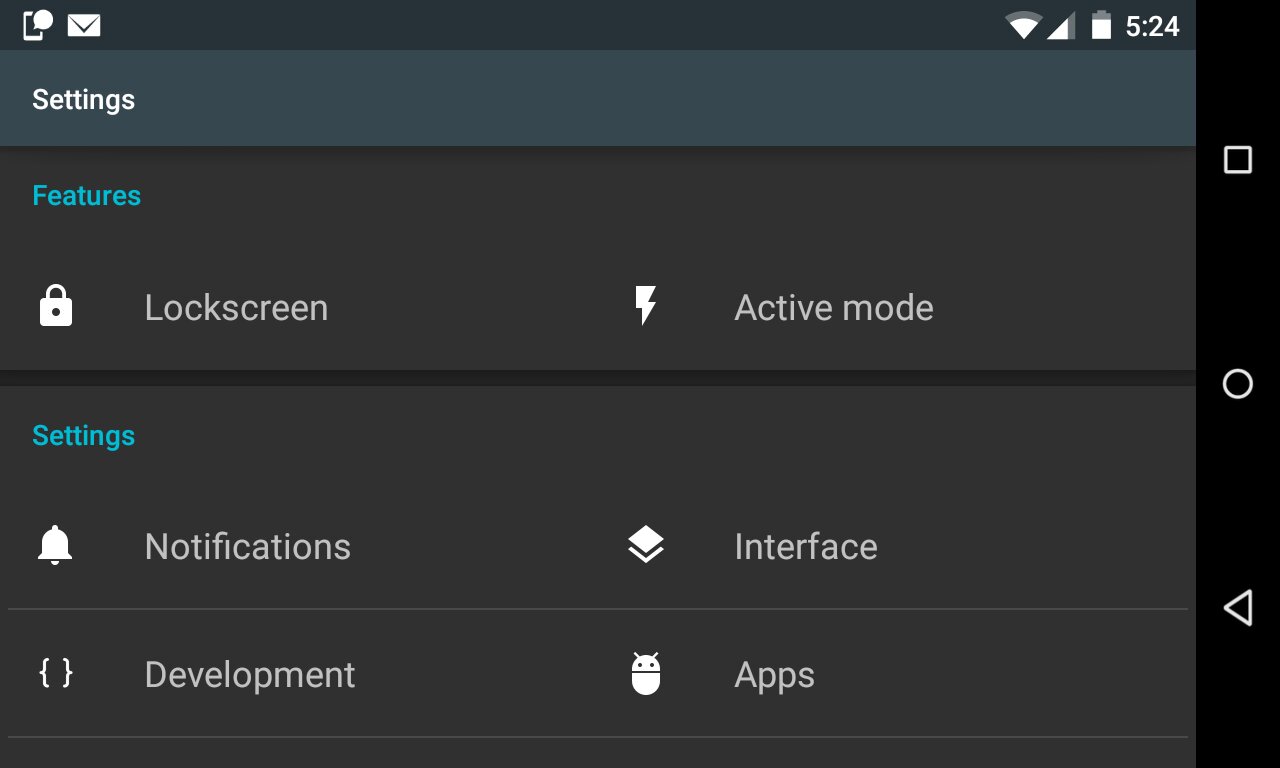Tap the lightning bolt Active mode icon
The height and width of the screenshot is (768, 1280).
[x=646, y=306]
